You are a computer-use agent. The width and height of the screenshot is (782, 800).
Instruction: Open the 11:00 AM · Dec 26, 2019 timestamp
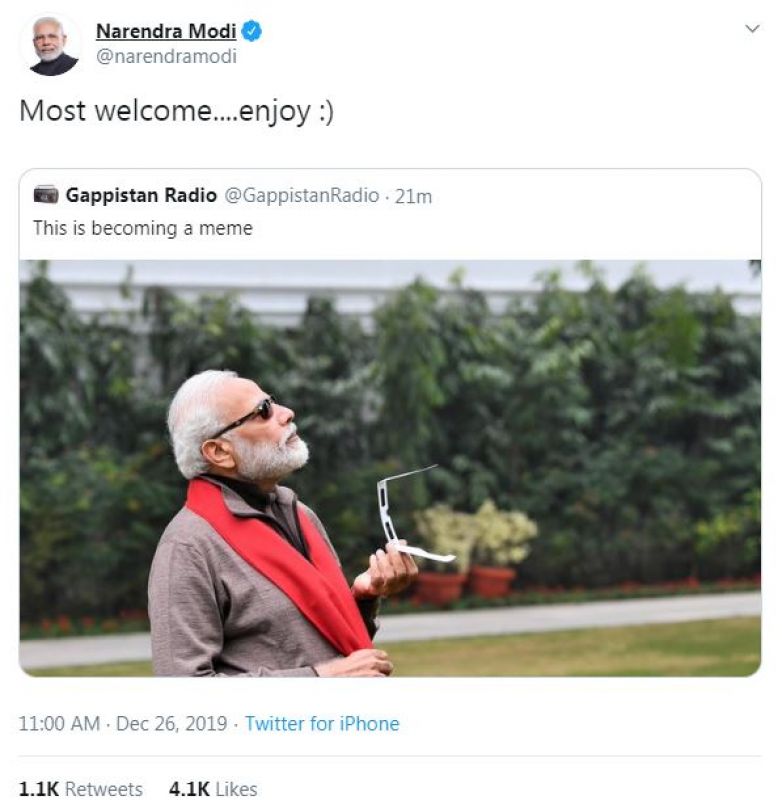(125, 724)
